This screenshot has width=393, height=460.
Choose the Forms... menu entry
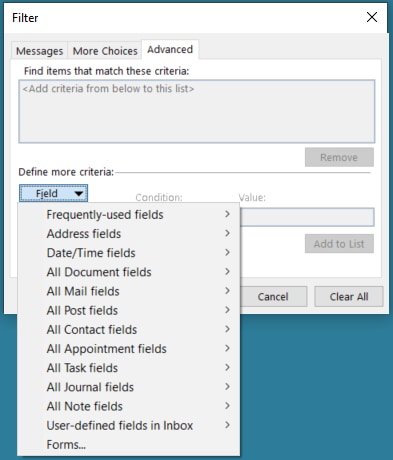[129, 444]
